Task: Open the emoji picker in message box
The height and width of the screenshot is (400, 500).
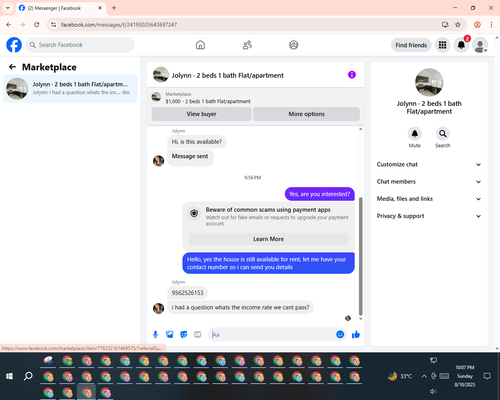Action: [x=340, y=334]
